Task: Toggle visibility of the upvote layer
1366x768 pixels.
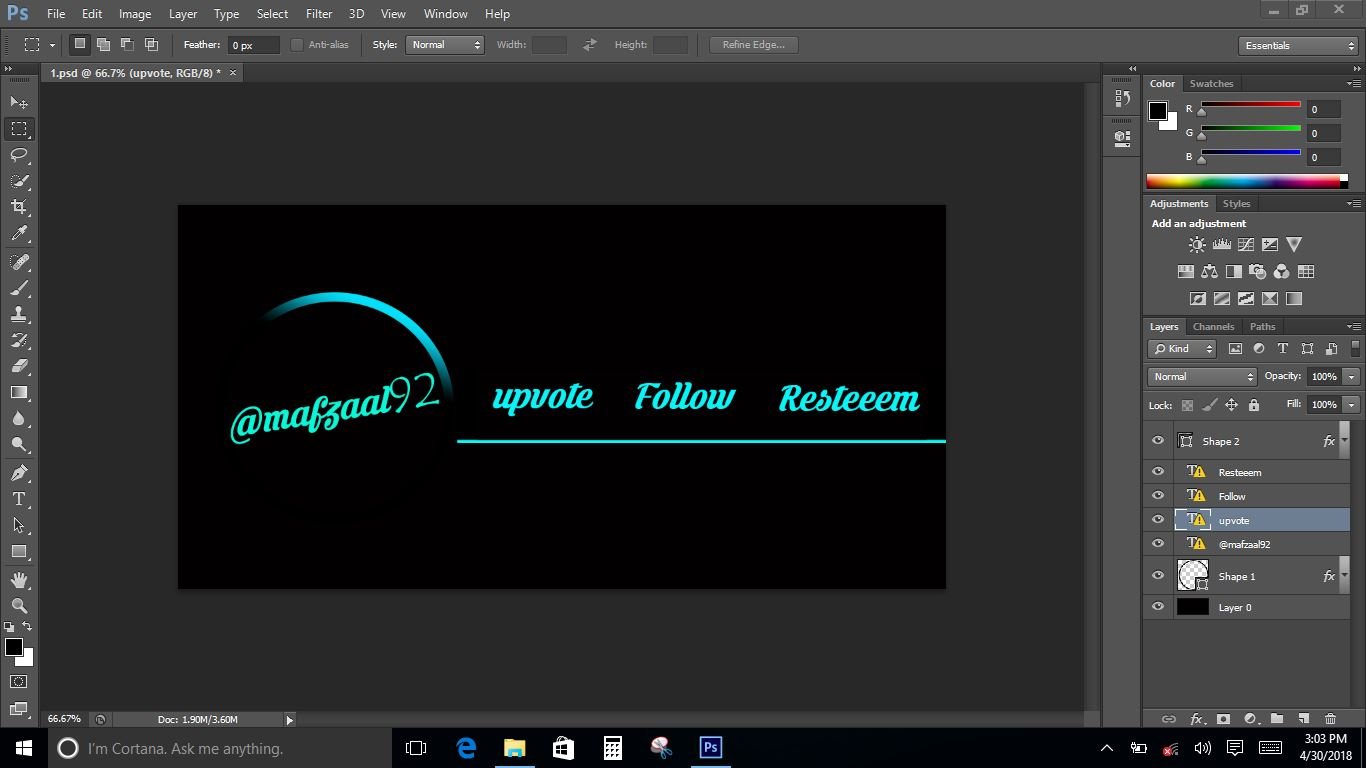Action: pyautogui.click(x=1158, y=520)
